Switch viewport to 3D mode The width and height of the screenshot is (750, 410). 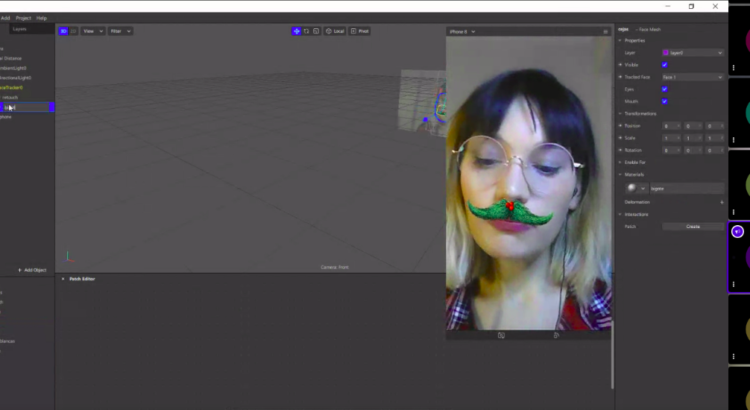click(x=64, y=31)
